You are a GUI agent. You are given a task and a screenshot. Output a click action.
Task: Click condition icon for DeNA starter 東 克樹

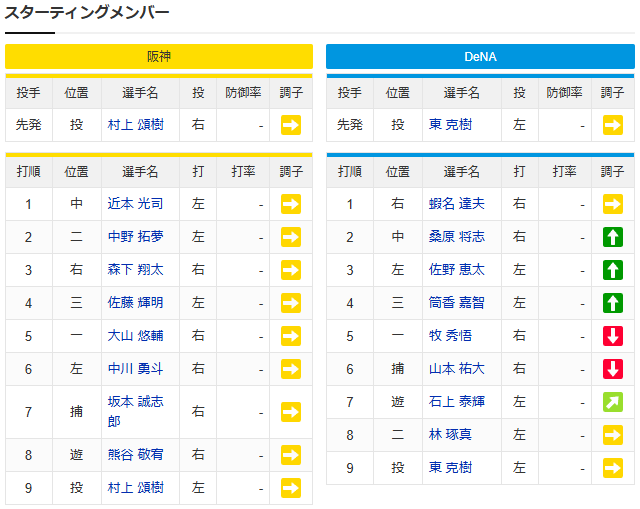[613, 125]
